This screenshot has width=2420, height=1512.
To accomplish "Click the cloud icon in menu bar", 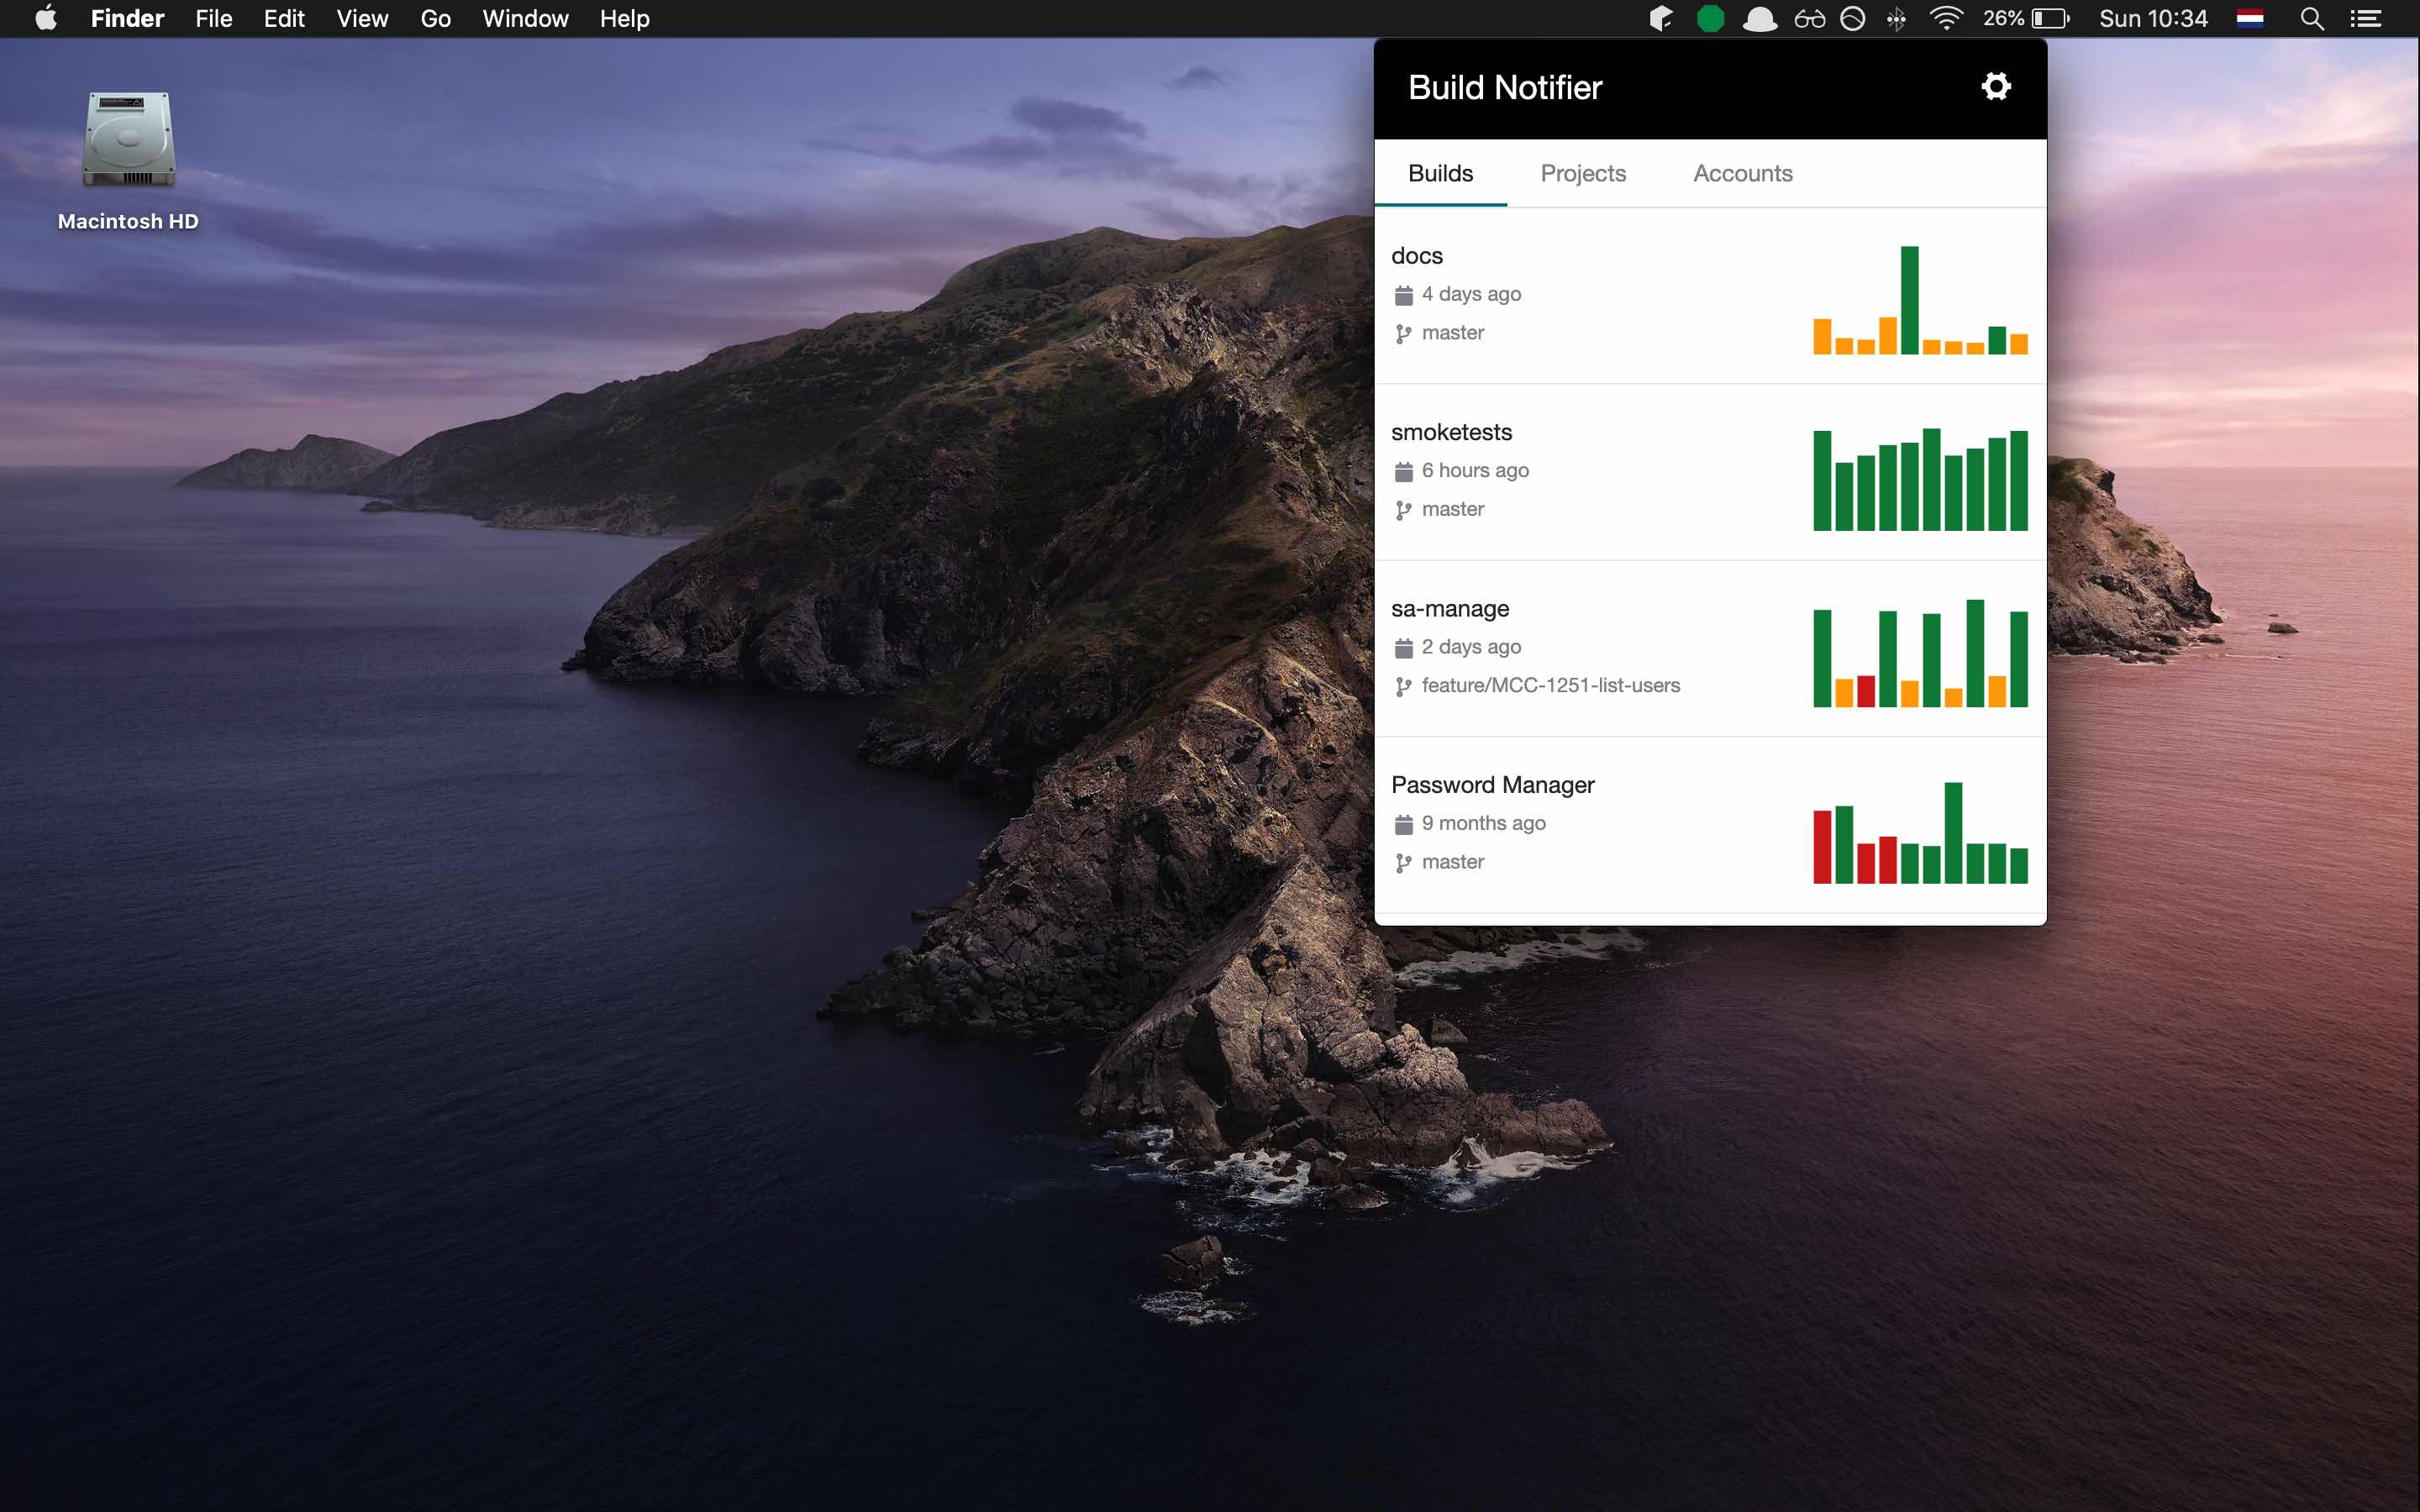I will [1760, 19].
